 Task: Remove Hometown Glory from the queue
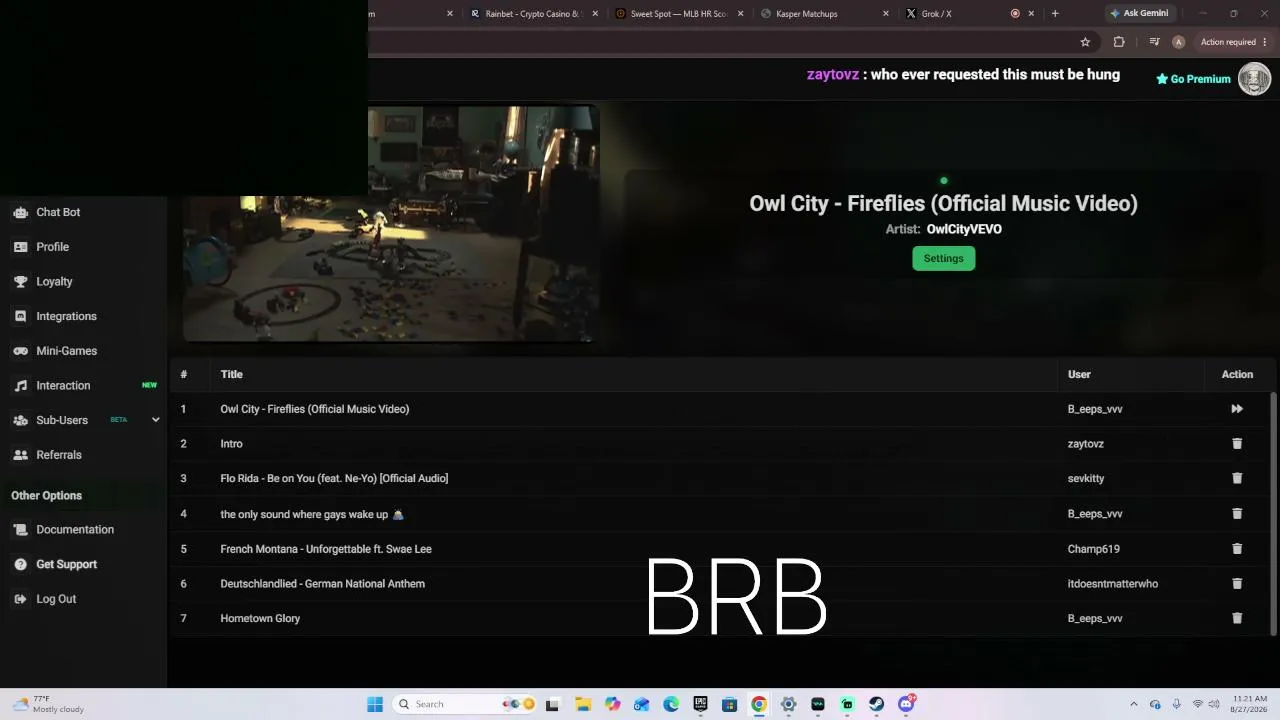coord(1237,618)
